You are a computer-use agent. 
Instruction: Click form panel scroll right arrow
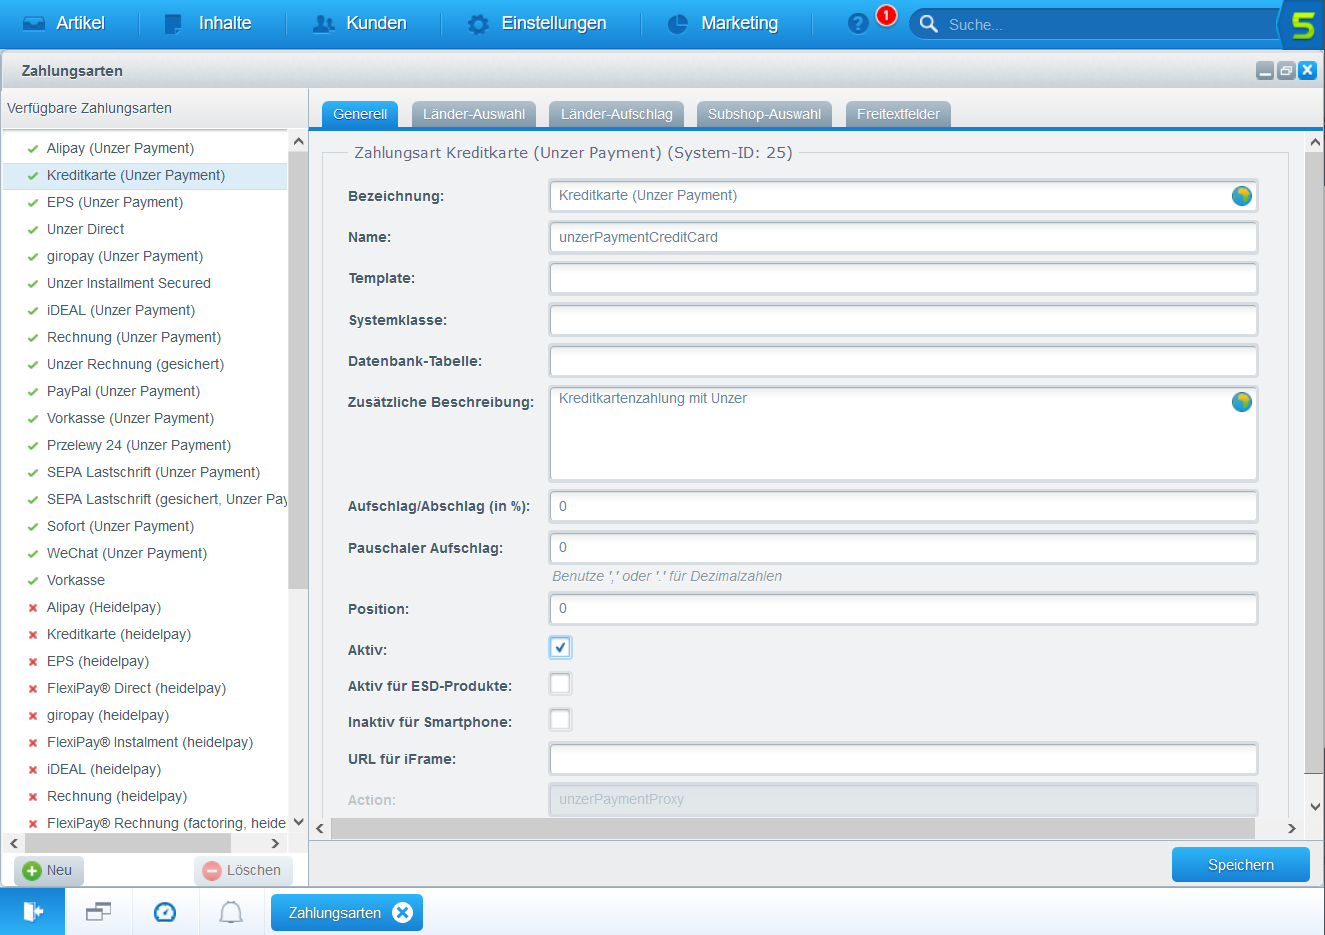pos(1291,829)
